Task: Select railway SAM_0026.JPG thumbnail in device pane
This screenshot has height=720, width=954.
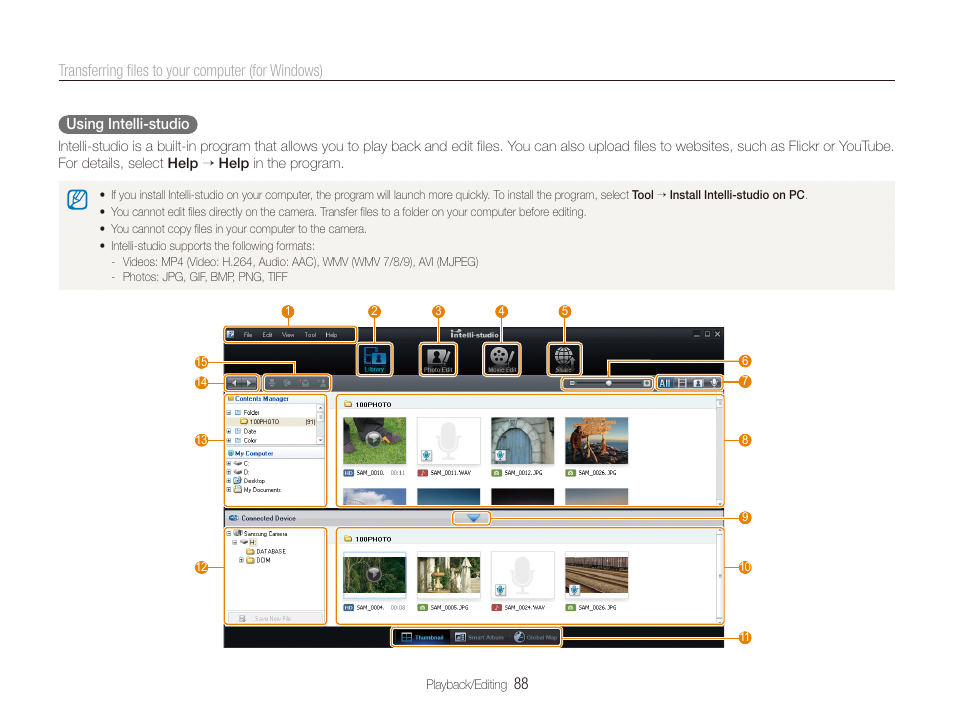Action: pos(596,575)
